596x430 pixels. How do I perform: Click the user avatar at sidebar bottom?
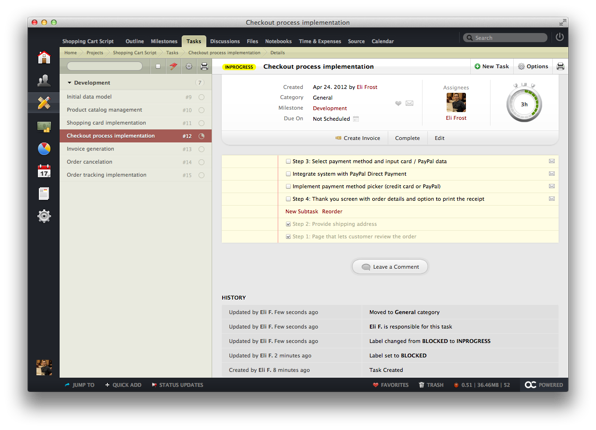[44, 367]
